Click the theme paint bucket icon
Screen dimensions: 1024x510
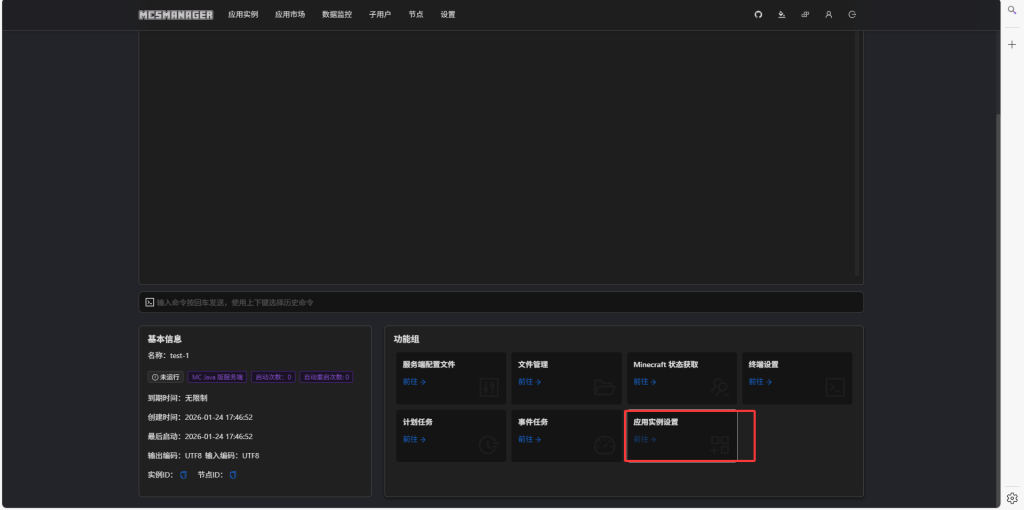click(781, 15)
